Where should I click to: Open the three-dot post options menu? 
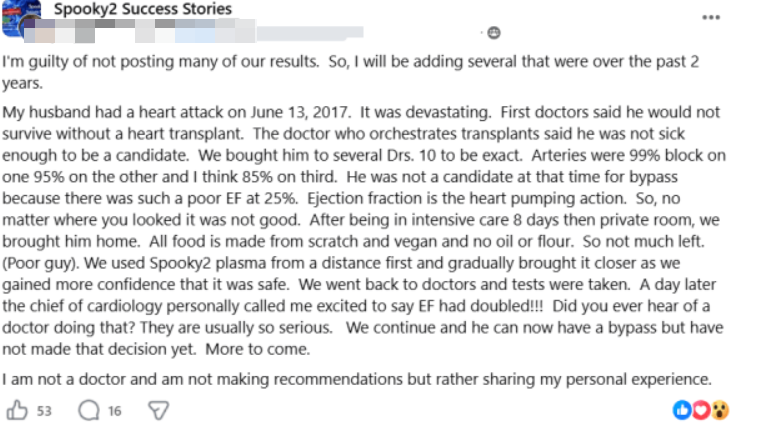point(711,18)
